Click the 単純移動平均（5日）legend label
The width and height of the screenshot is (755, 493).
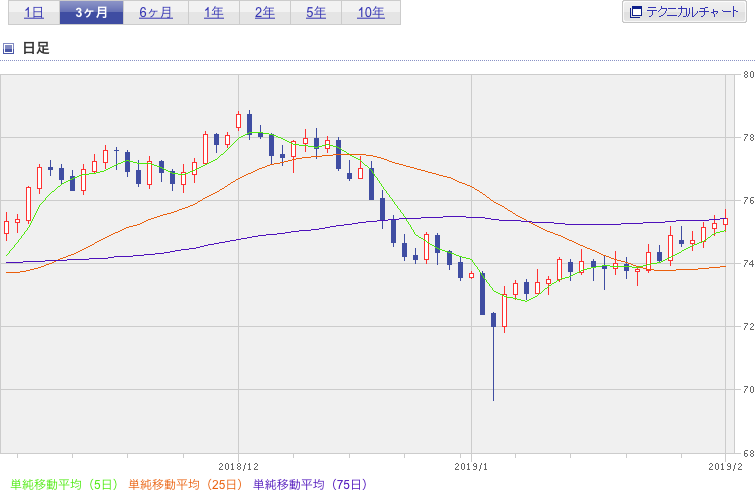64,484
